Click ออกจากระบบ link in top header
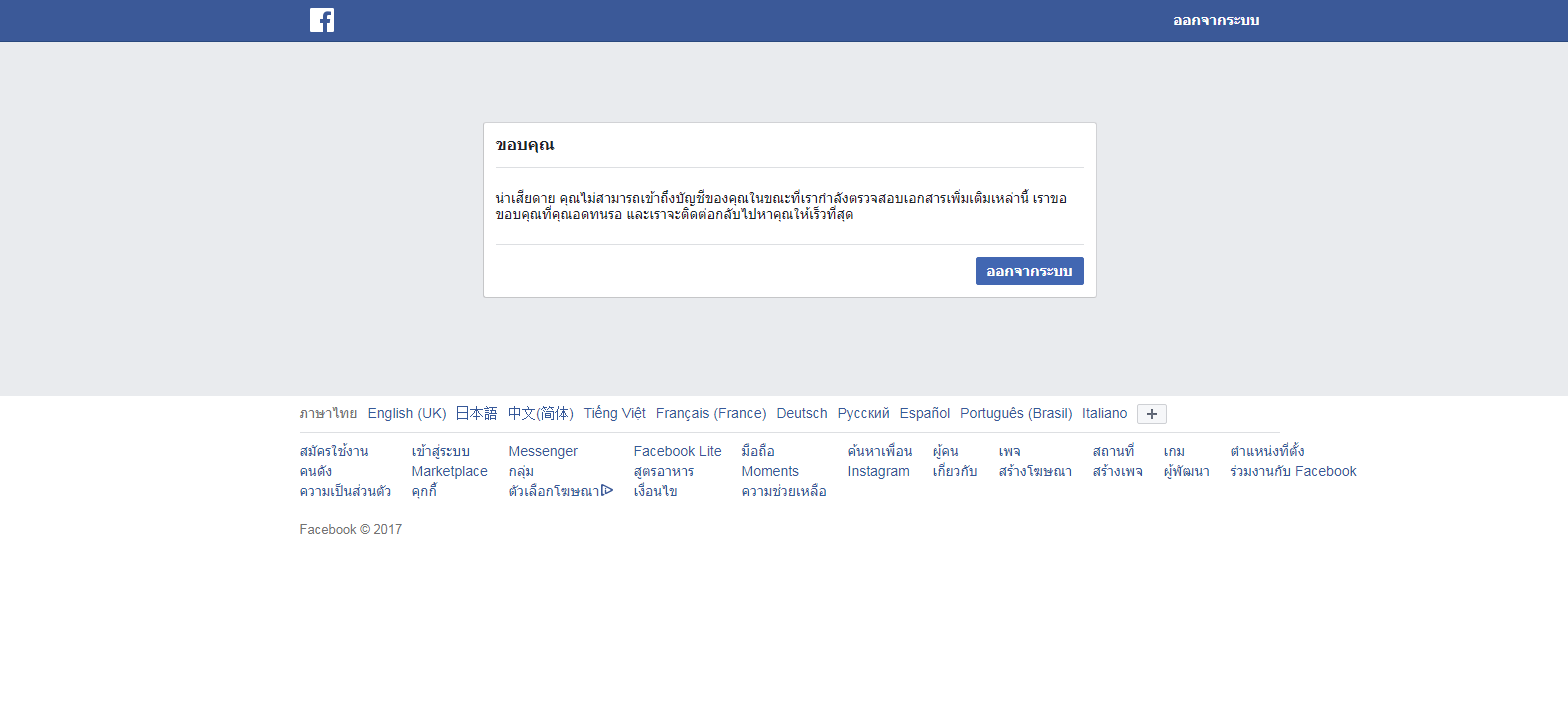Viewport: 1568px width, 702px height. point(1216,21)
